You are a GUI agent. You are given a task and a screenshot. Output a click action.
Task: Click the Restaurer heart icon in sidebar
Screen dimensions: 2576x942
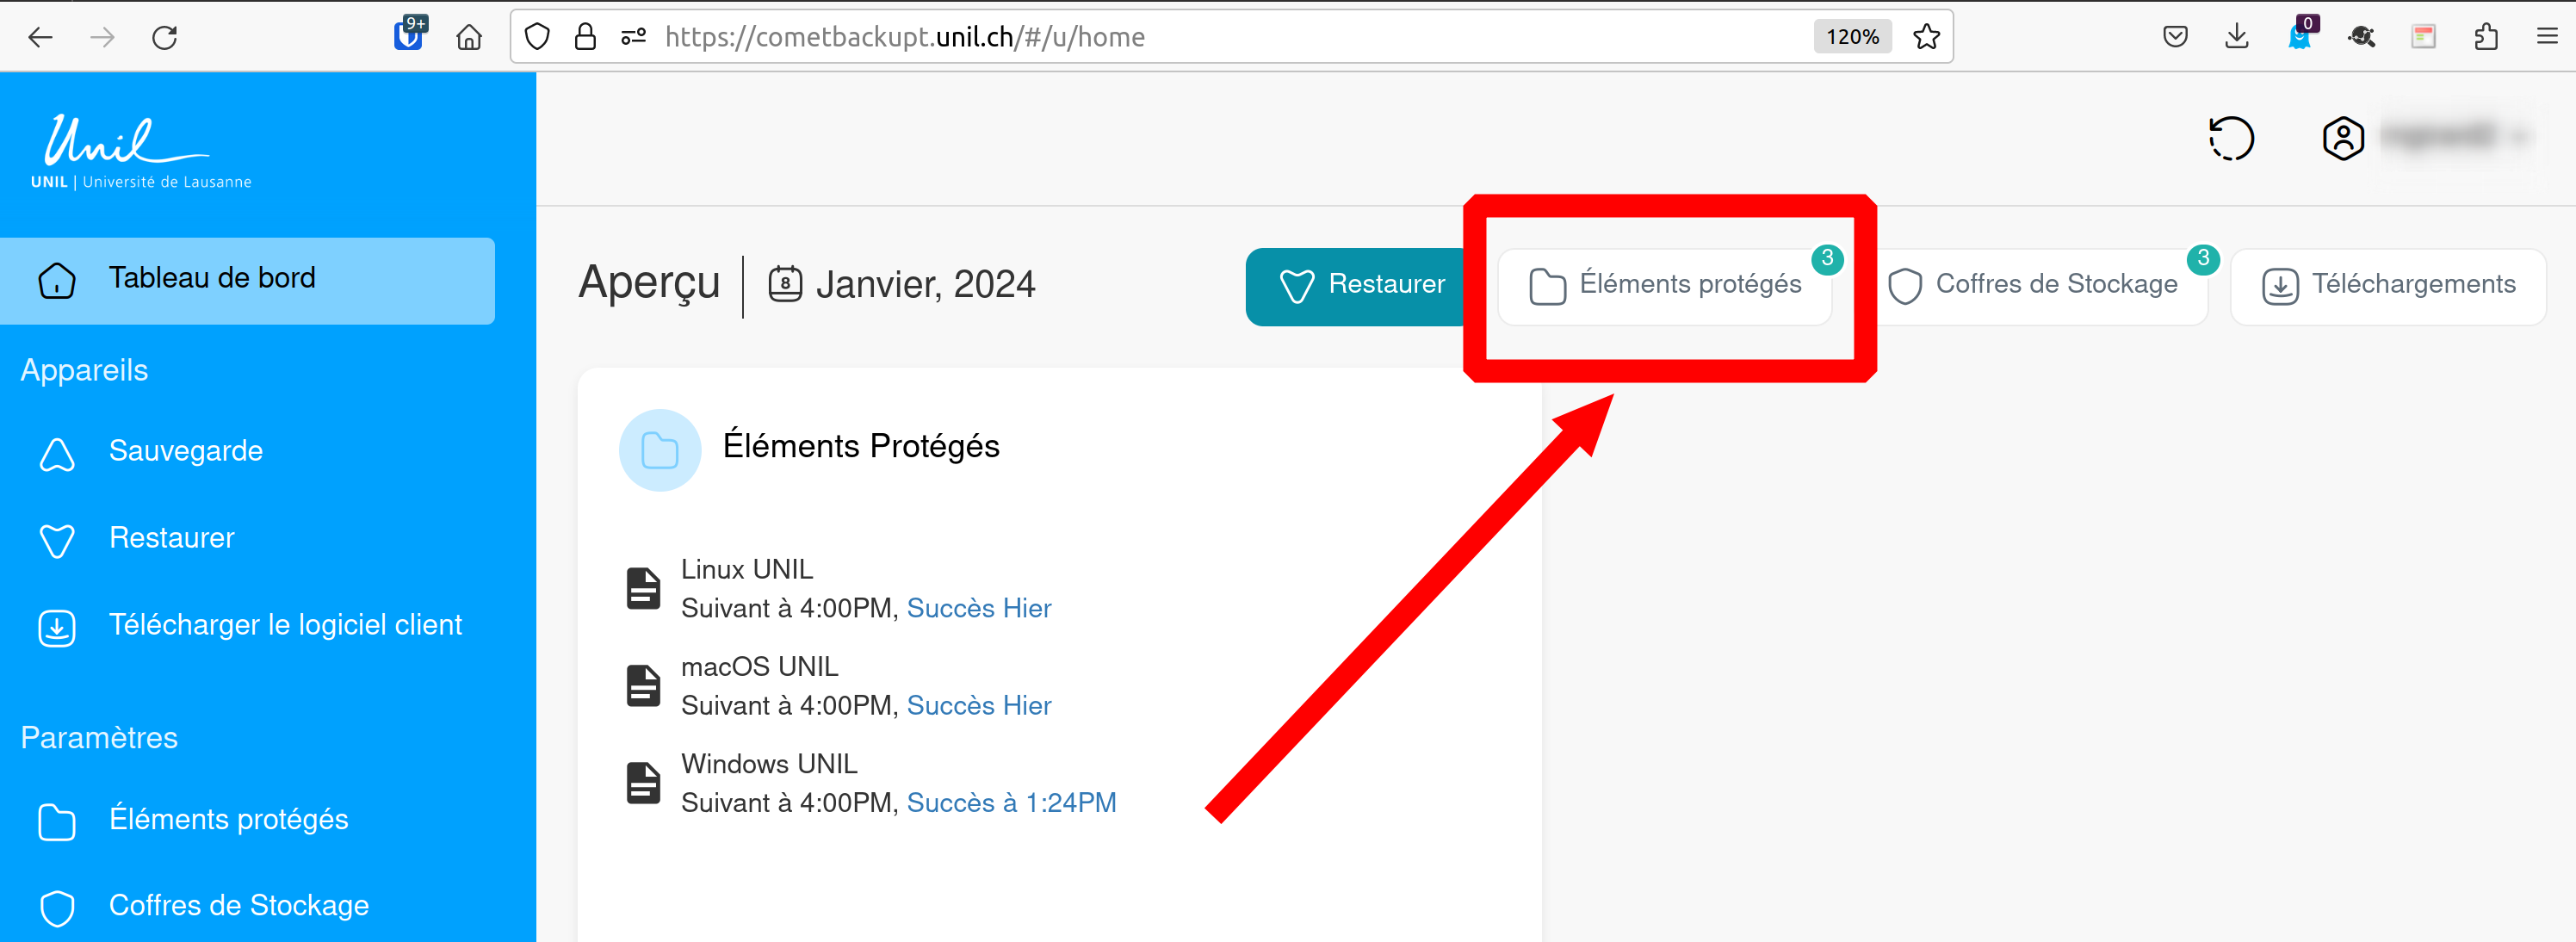point(57,540)
